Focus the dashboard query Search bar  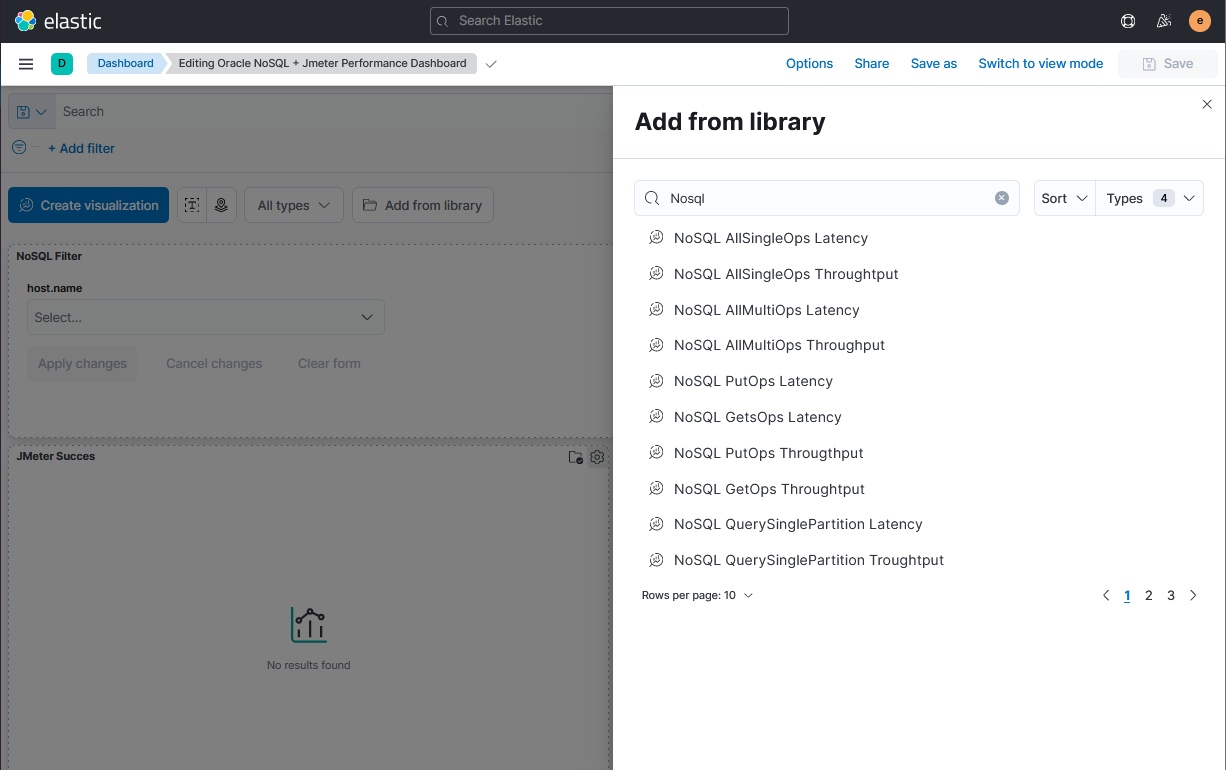point(333,112)
